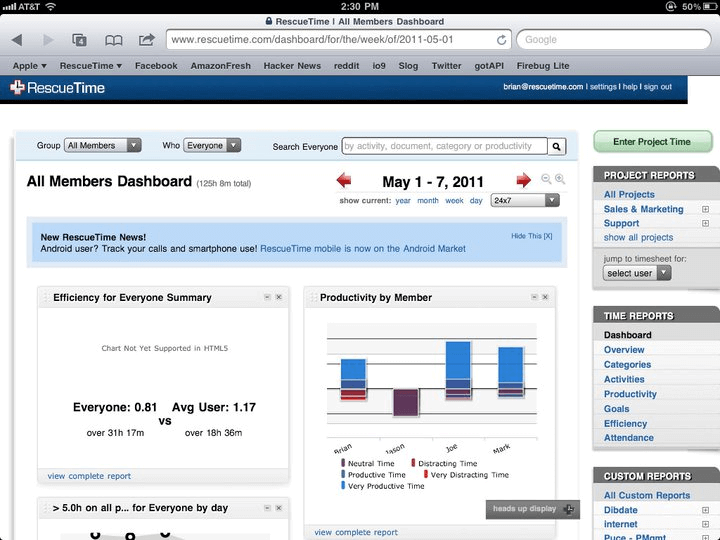Focus the Search Everyone input field
This screenshot has width=720, height=540.
pyautogui.click(x=445, y=146)
